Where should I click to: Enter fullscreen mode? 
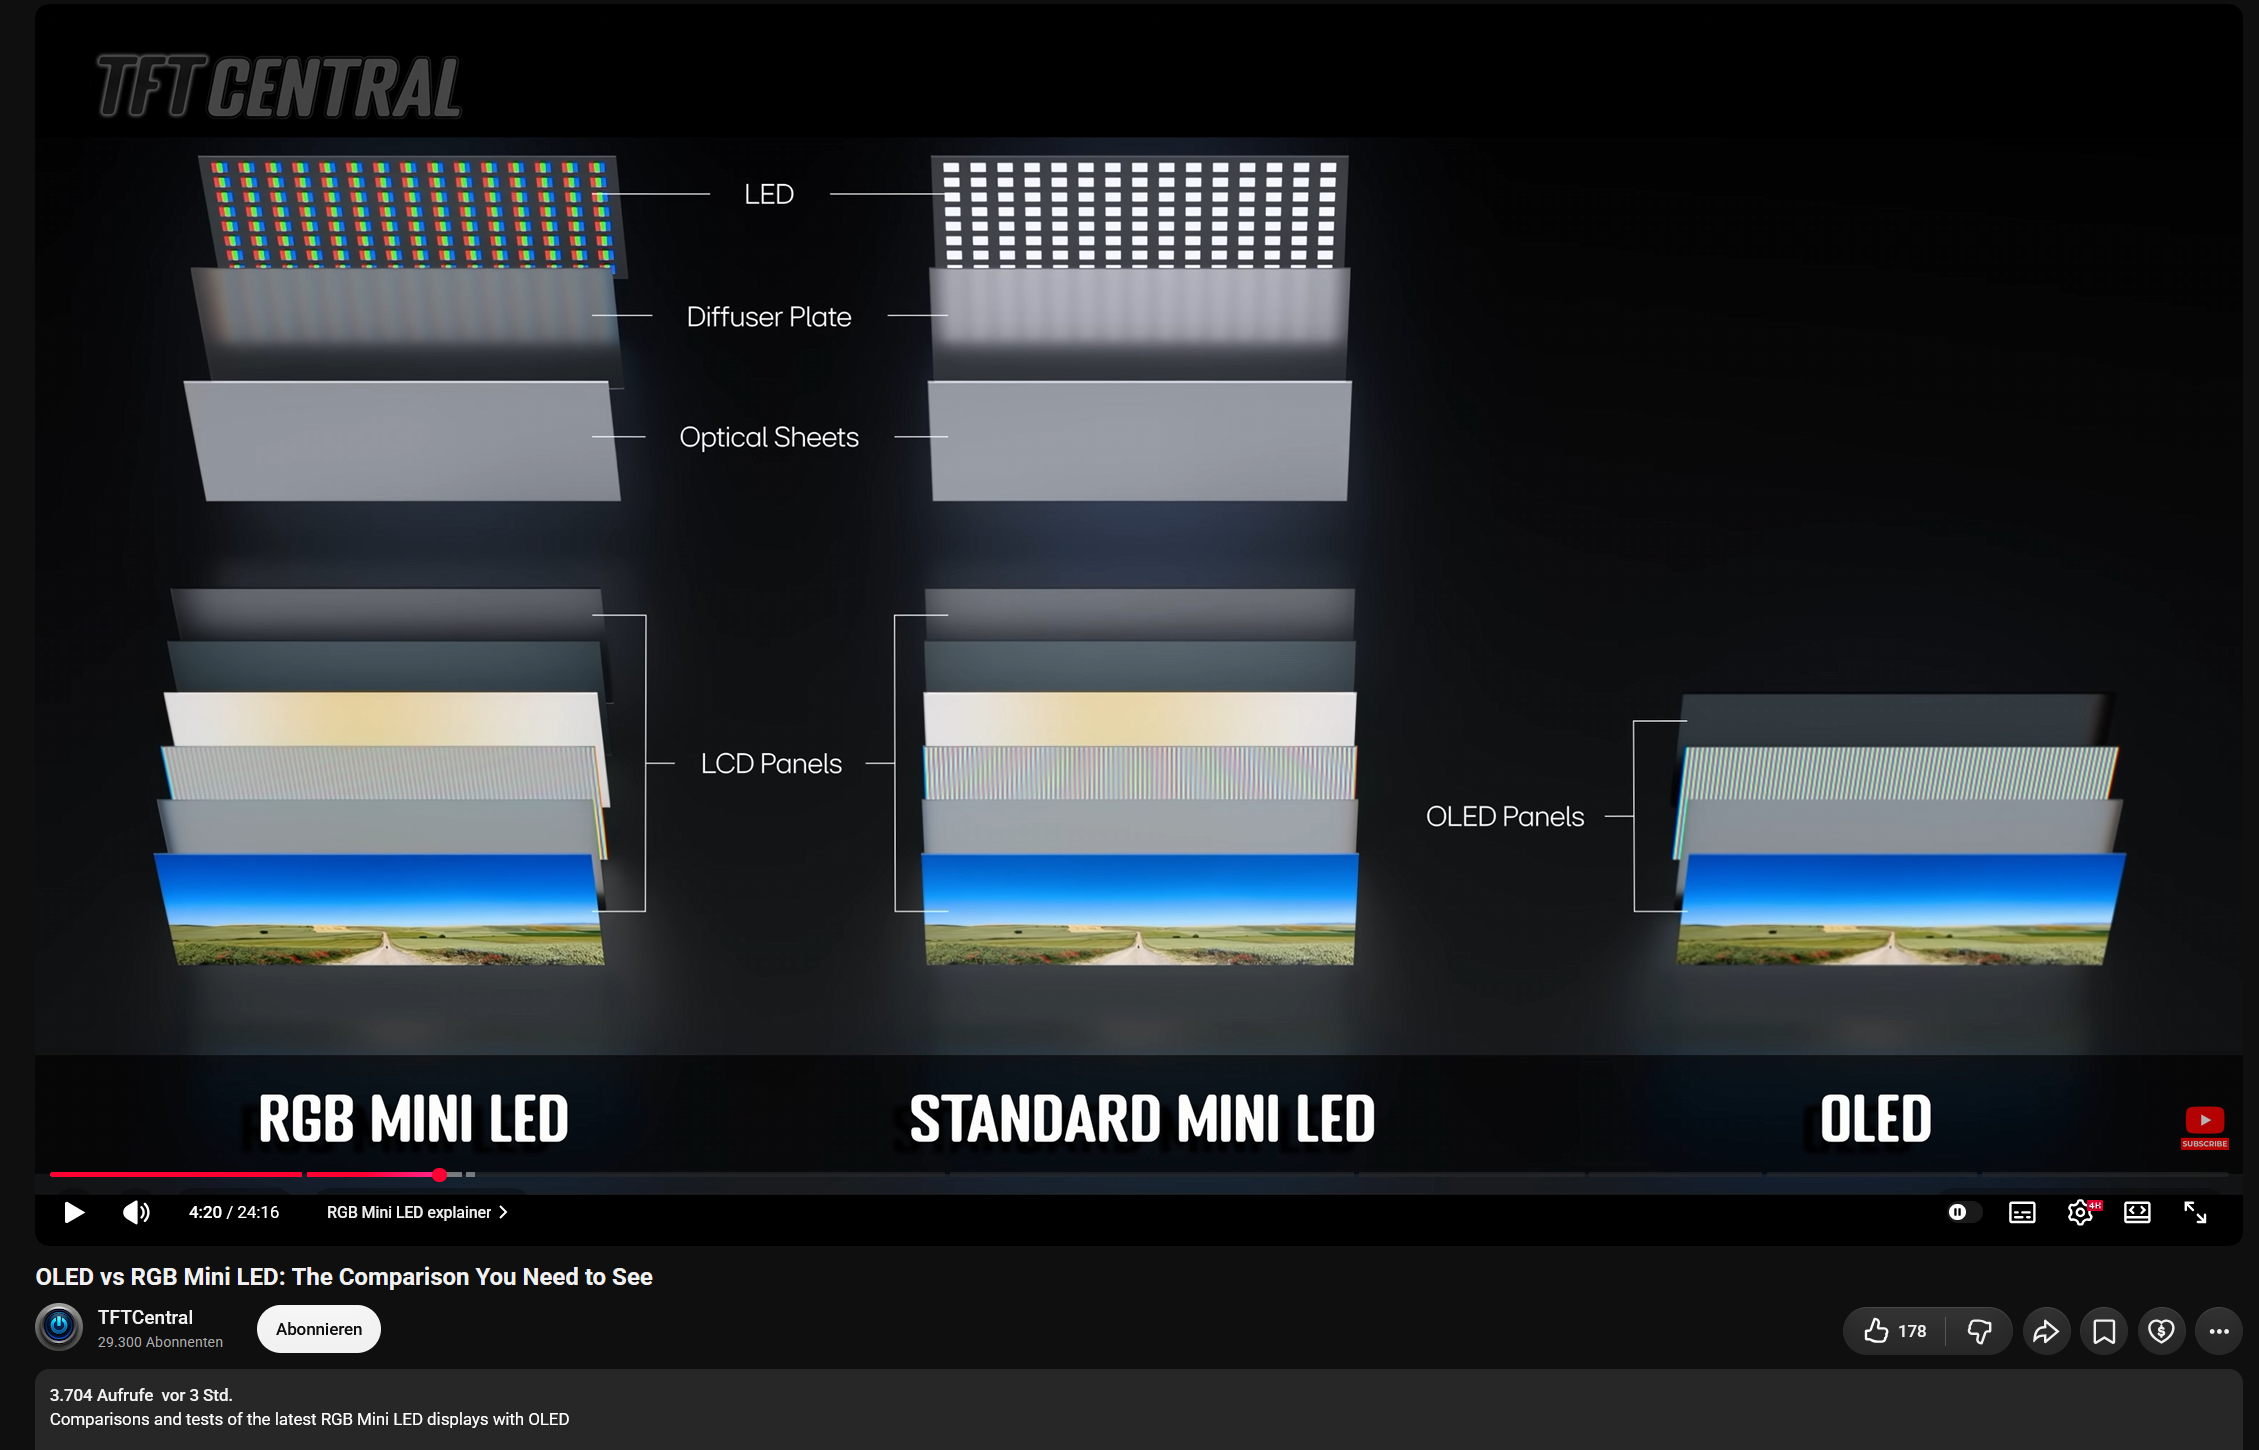point(2195,1212)
